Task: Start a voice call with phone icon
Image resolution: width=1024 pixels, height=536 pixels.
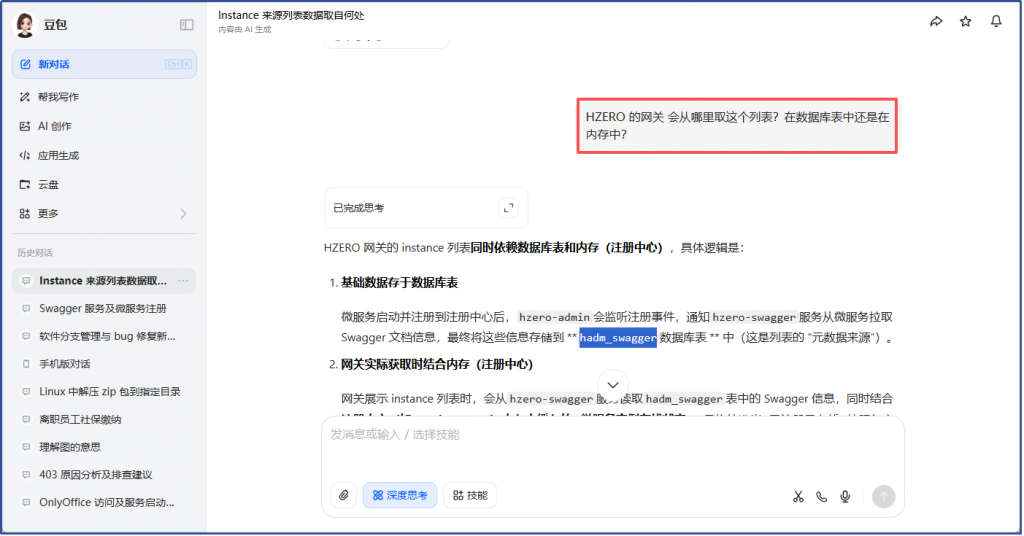Action: pos(821,496)
